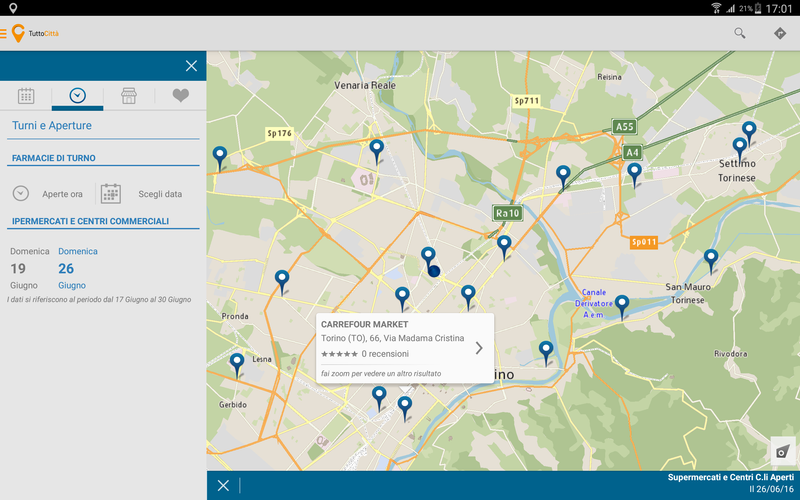
Task: Open the hamburger menu beside TuttoCittà logo
Action: 3,34
